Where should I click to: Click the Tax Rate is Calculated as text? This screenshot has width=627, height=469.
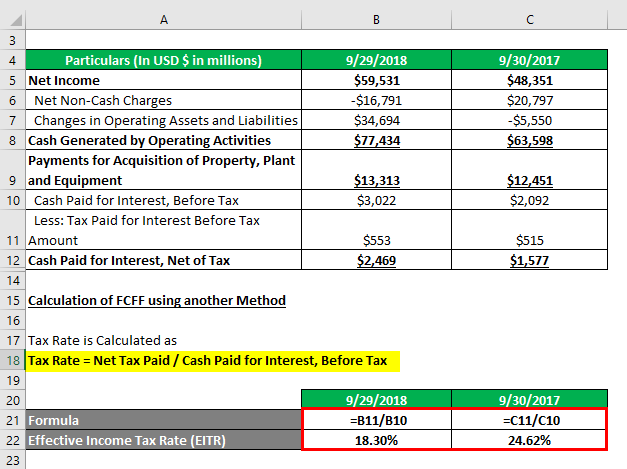(x=102, y=340)
